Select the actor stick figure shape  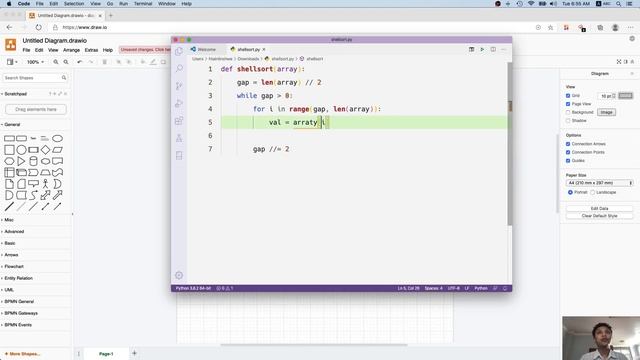coord(45,184)
